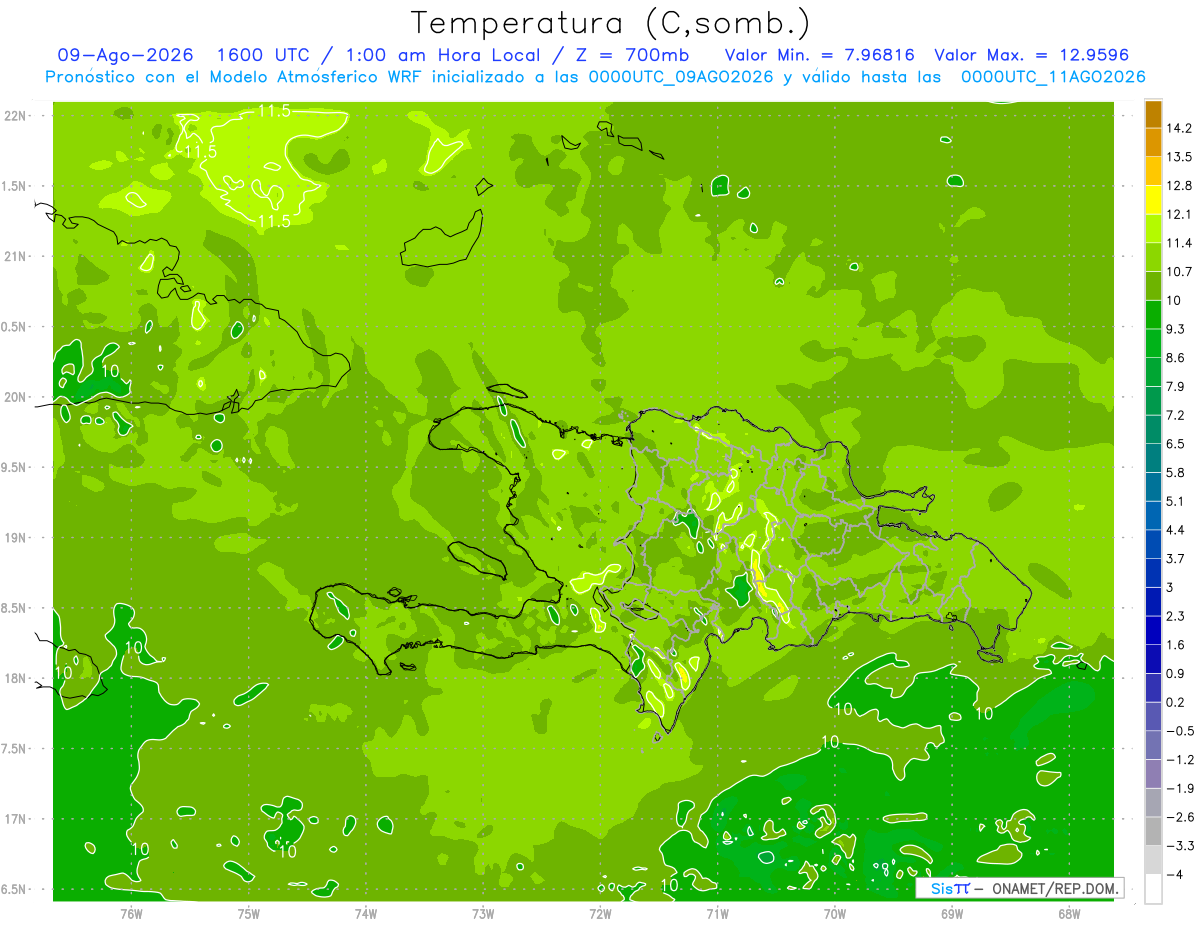Click the '22N' latitude label
1200x927 pixels.
tap(17, 116)
